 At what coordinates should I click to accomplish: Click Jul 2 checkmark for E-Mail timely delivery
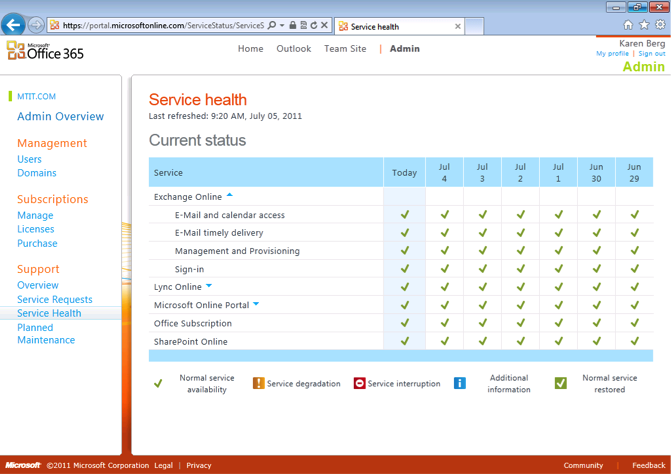(521, 233)
